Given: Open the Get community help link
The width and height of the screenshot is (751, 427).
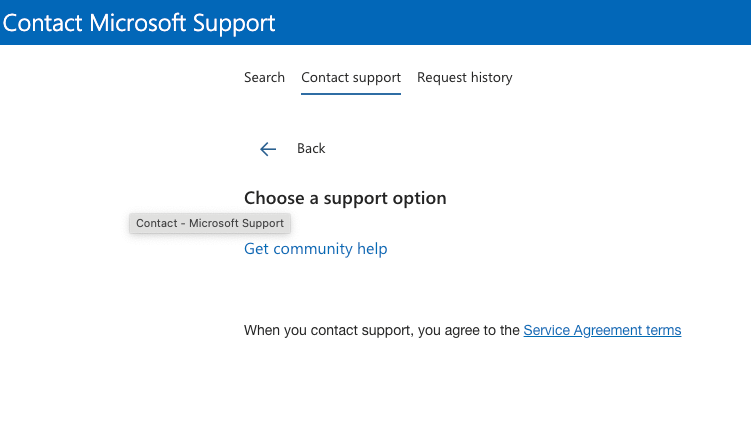Looking at the screenshot, I should coord(315,249).
